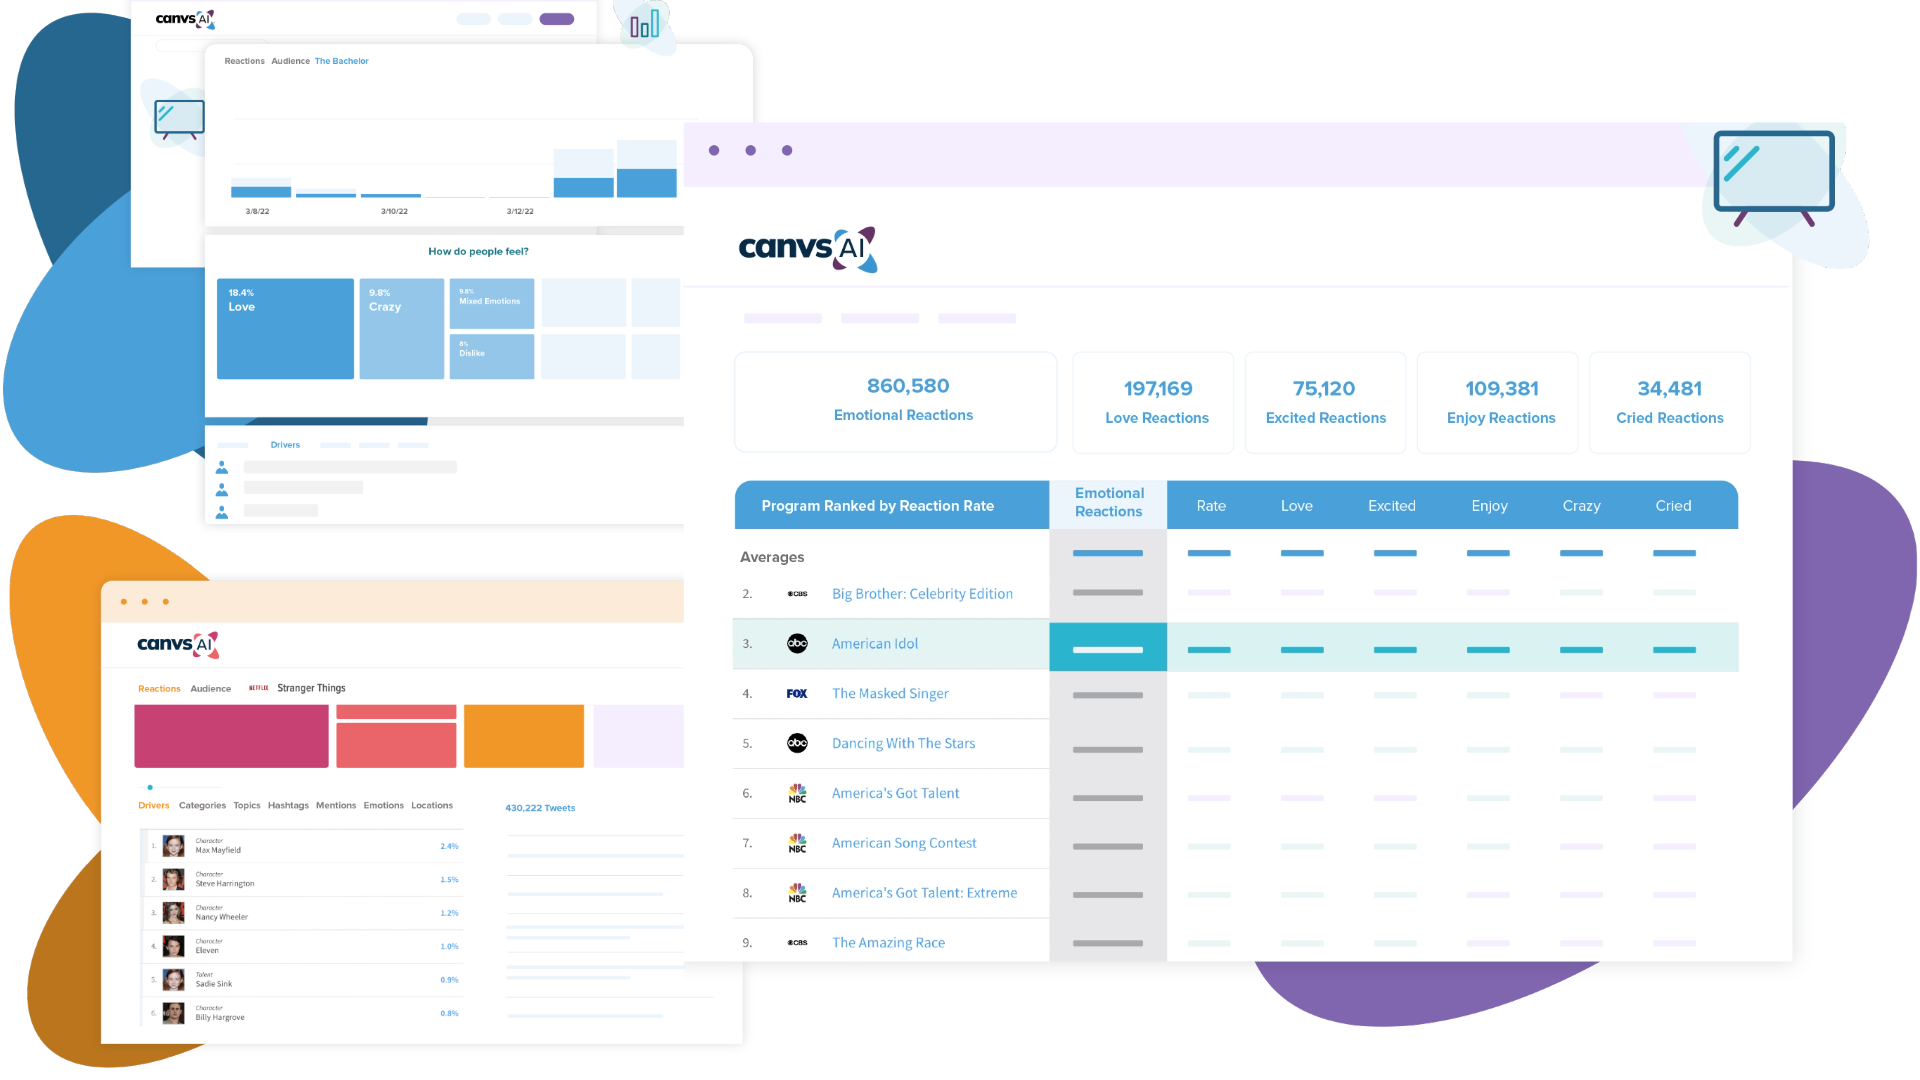Switch to the Hashtags tab
Viewport: 1920px width, 1080px height.
[288, 806]
